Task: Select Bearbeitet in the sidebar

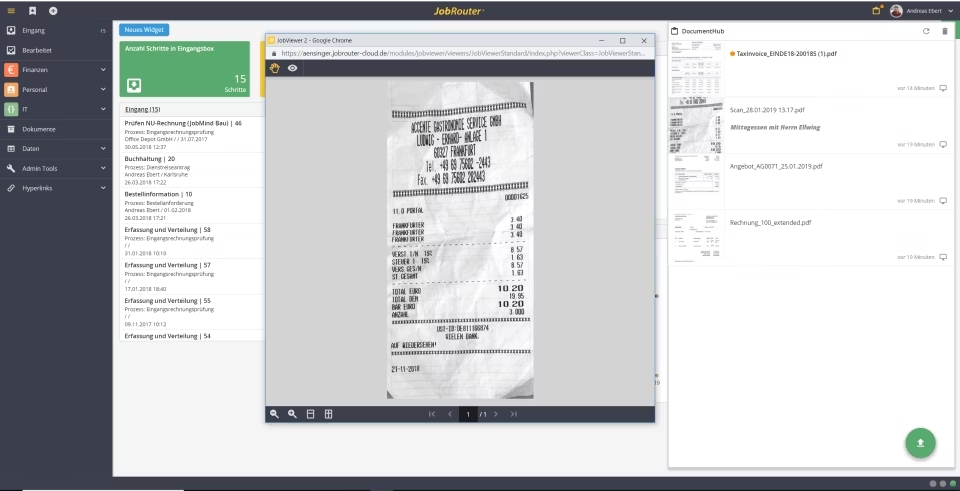Action: 39,50
